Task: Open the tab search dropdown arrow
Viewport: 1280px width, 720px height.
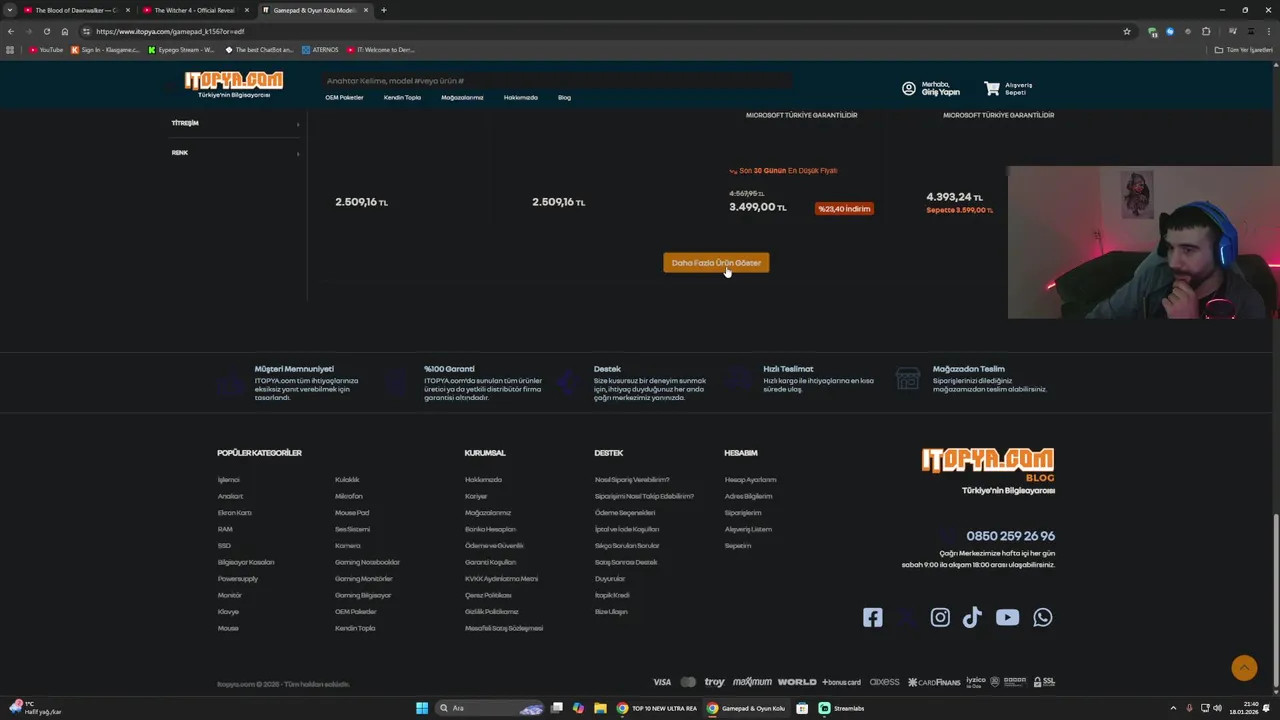Action: click(x=10, y=10)
